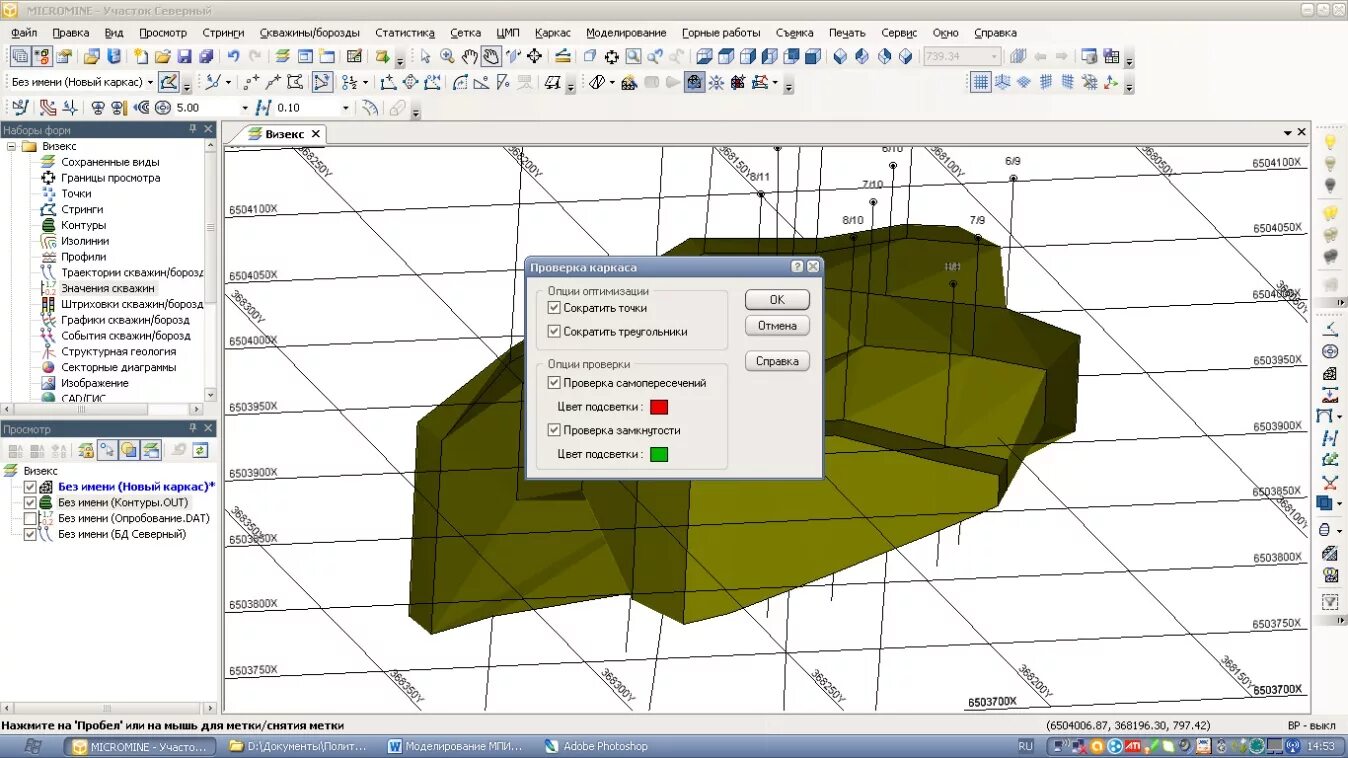Close the Визекс tab with X
The height and width of the screenshot is (758, 1348).
tap(315, 134)
